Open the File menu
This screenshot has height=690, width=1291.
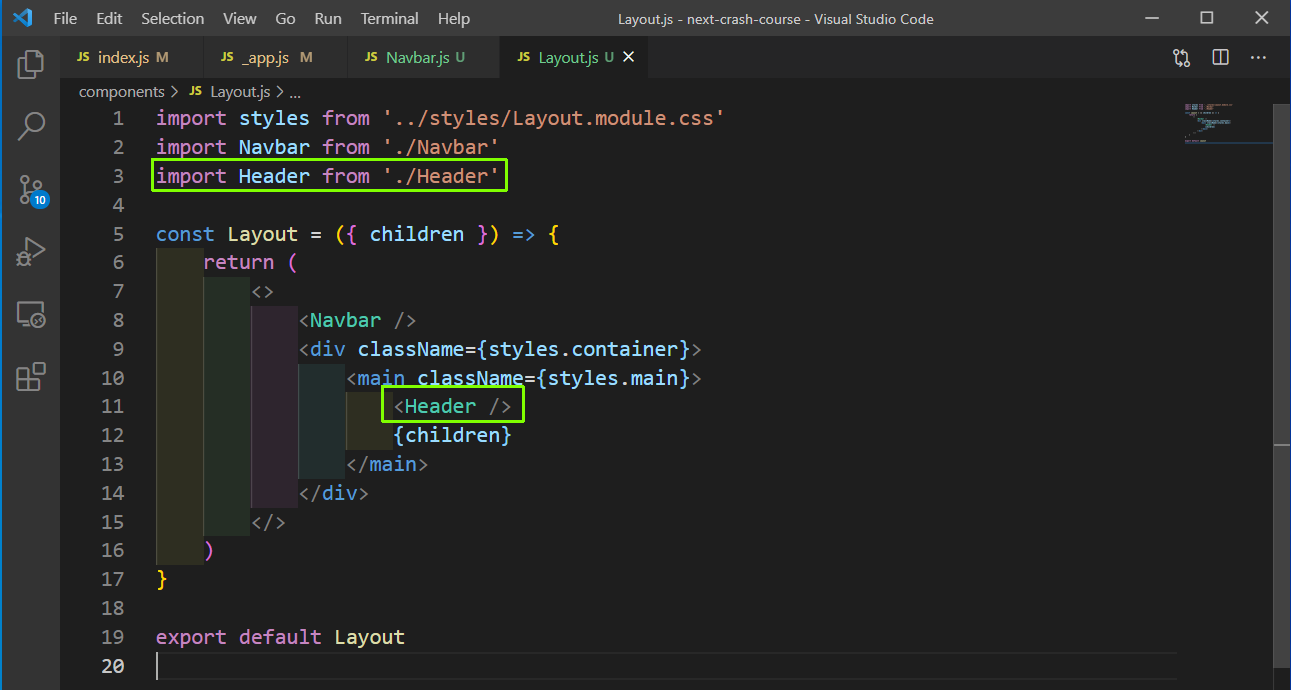click(x=65, y=19)
